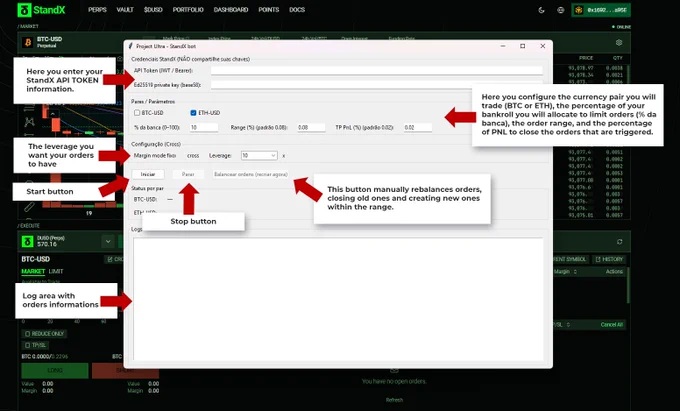Image resolution: width=680 pixels, height=411 pixels.
Task: Click the PRICE column header in the order book
Action: 586,58
